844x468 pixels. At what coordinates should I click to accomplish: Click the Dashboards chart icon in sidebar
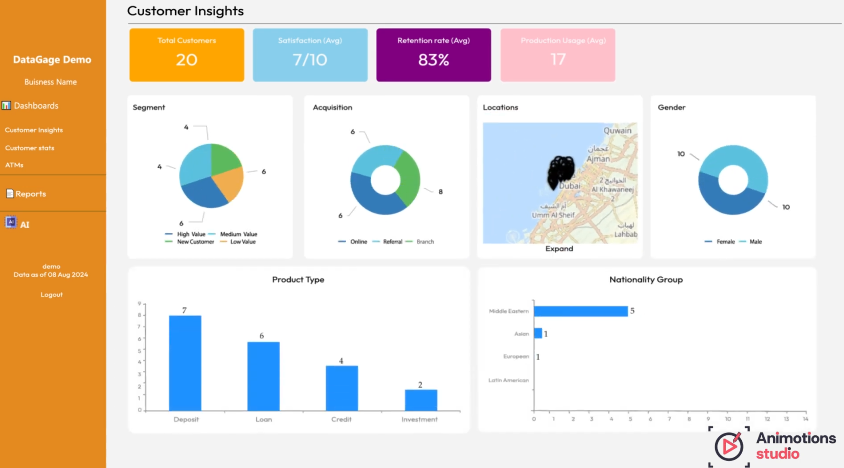coord(6,106)
